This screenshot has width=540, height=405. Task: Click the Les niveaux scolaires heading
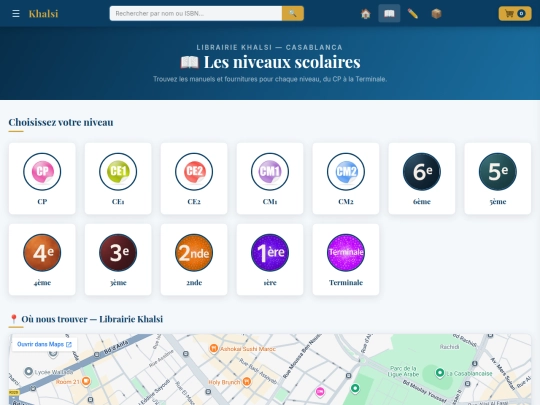tap(270, 62)
